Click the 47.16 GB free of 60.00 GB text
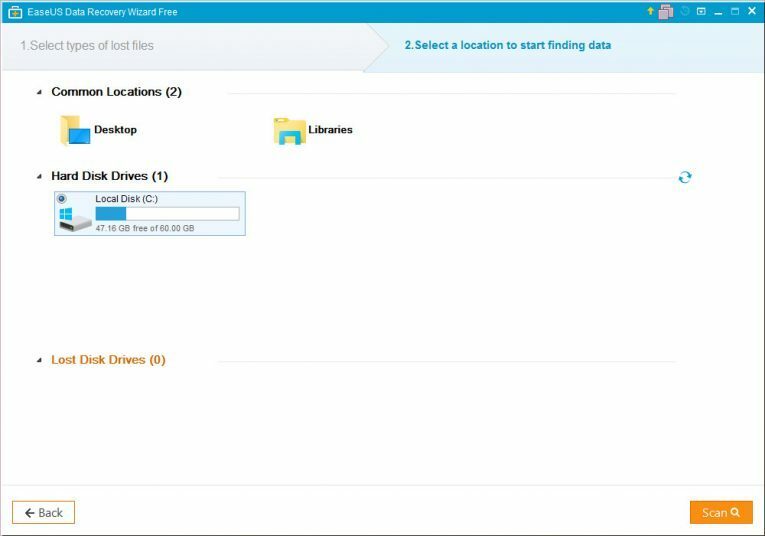The height and width of the screenshot is (536, 765). (145, 228)
